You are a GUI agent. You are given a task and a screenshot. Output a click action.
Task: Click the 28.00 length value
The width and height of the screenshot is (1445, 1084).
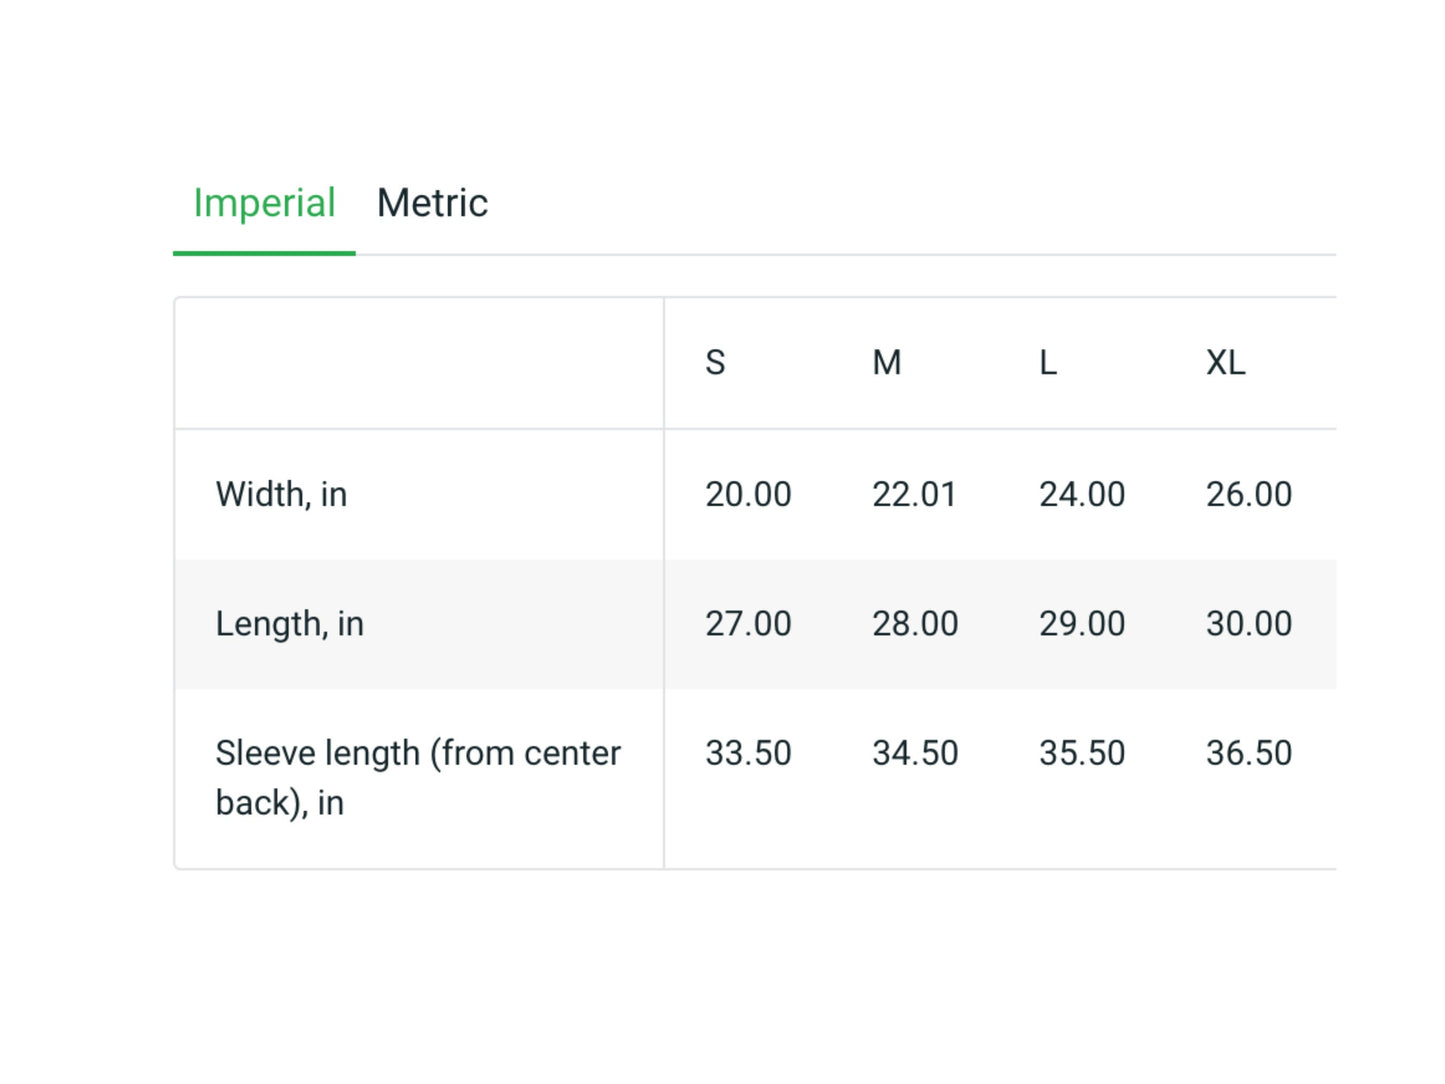[x=915, y=624]
